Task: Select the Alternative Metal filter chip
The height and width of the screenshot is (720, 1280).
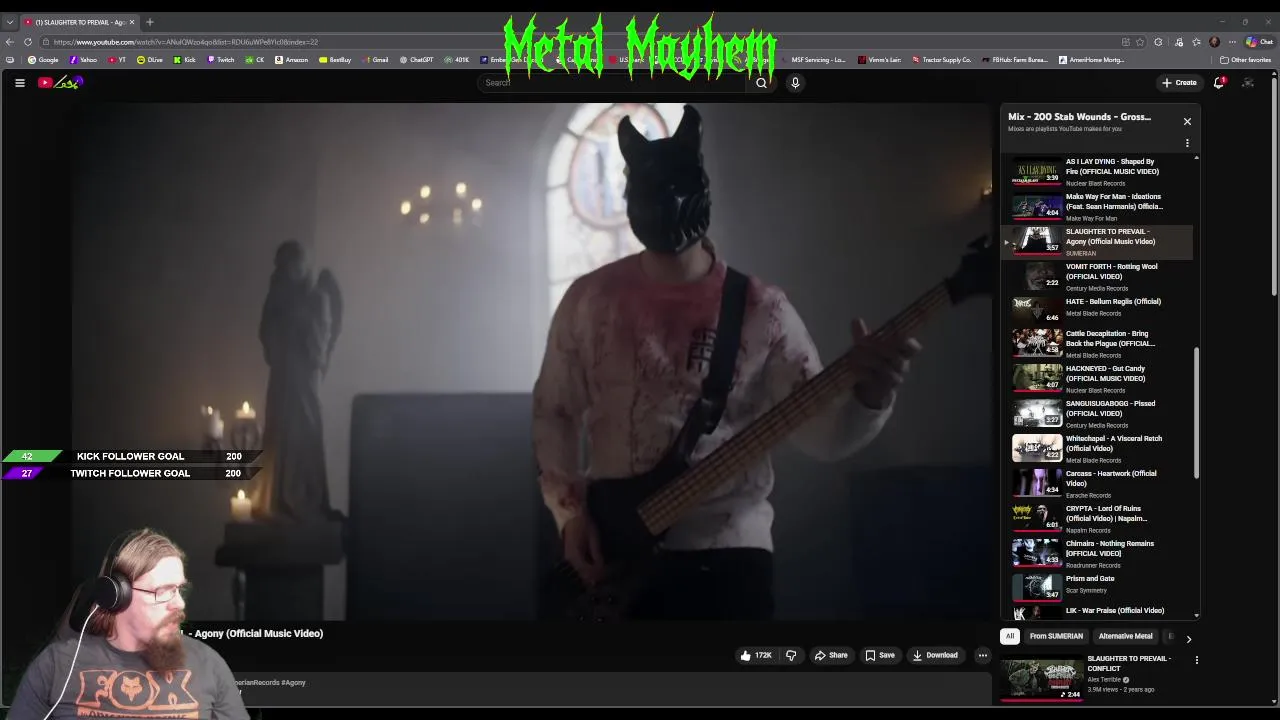Action: (1125, 636)
